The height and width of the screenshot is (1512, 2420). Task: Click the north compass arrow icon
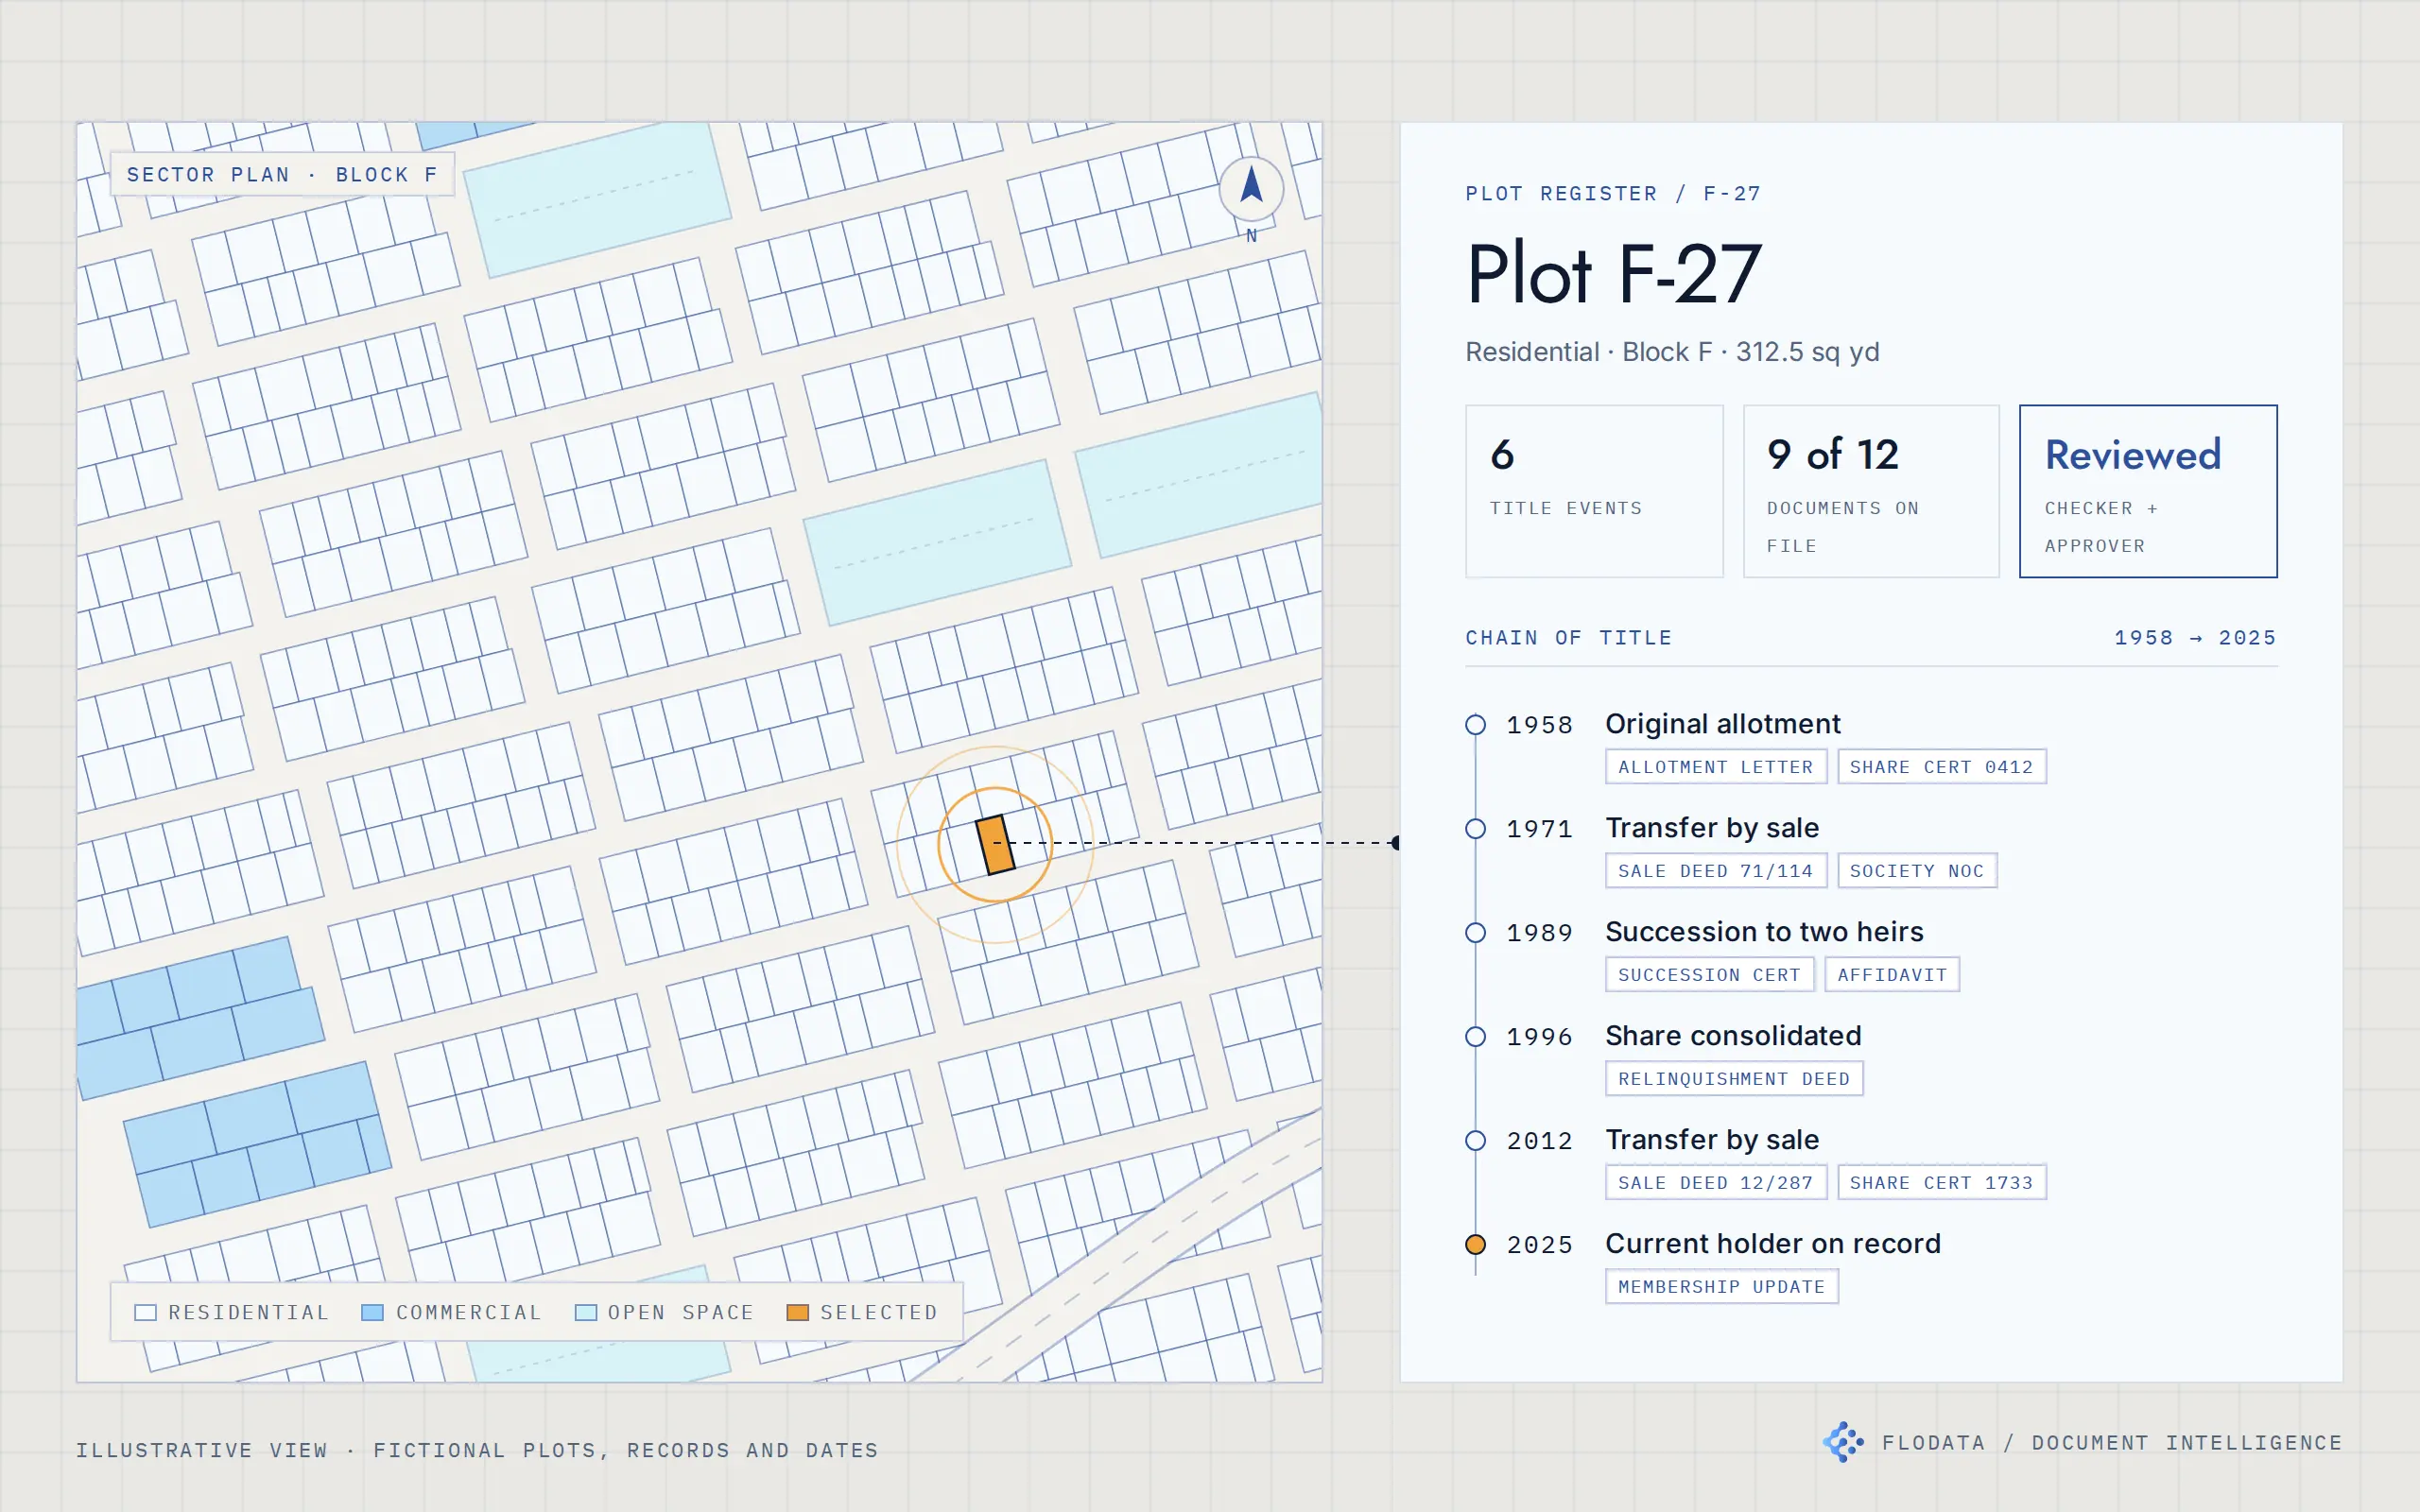click(1251, 188)
